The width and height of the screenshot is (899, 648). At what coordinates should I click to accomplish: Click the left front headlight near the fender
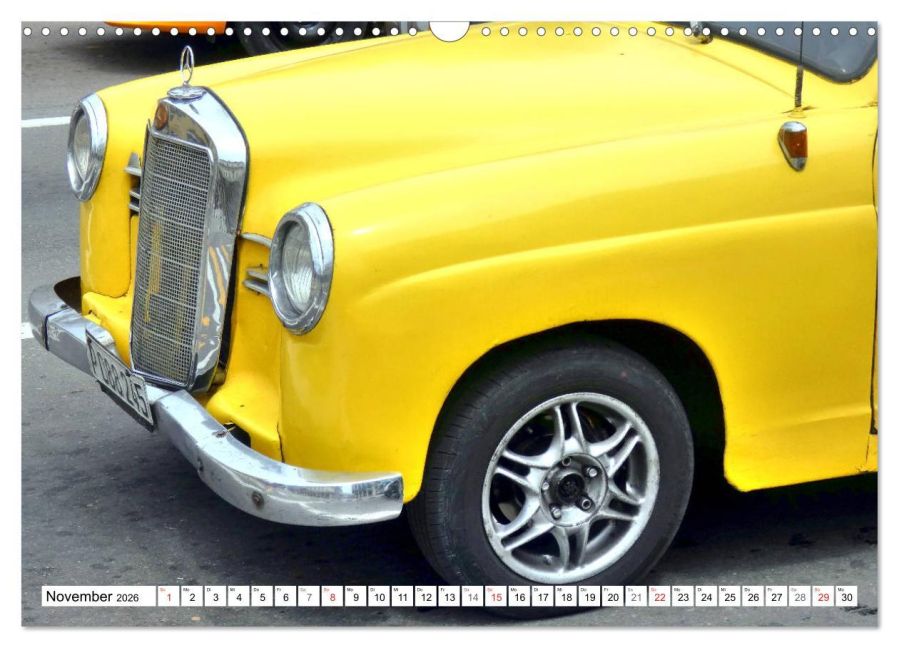click(300, 267)
